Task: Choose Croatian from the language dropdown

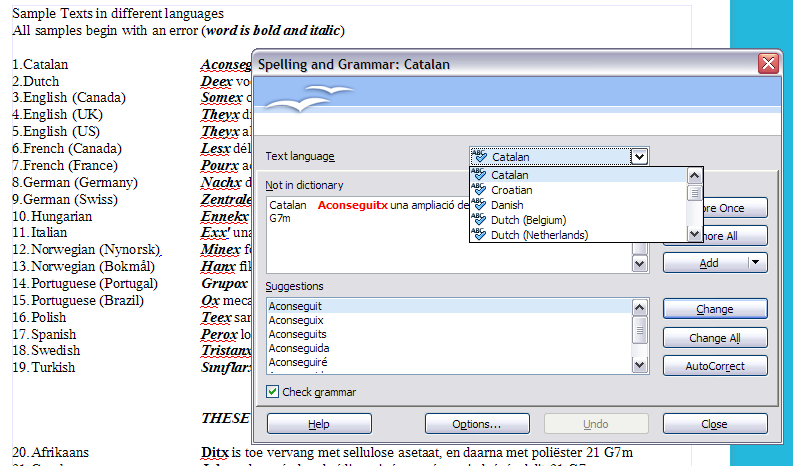Action: (511, 190)
